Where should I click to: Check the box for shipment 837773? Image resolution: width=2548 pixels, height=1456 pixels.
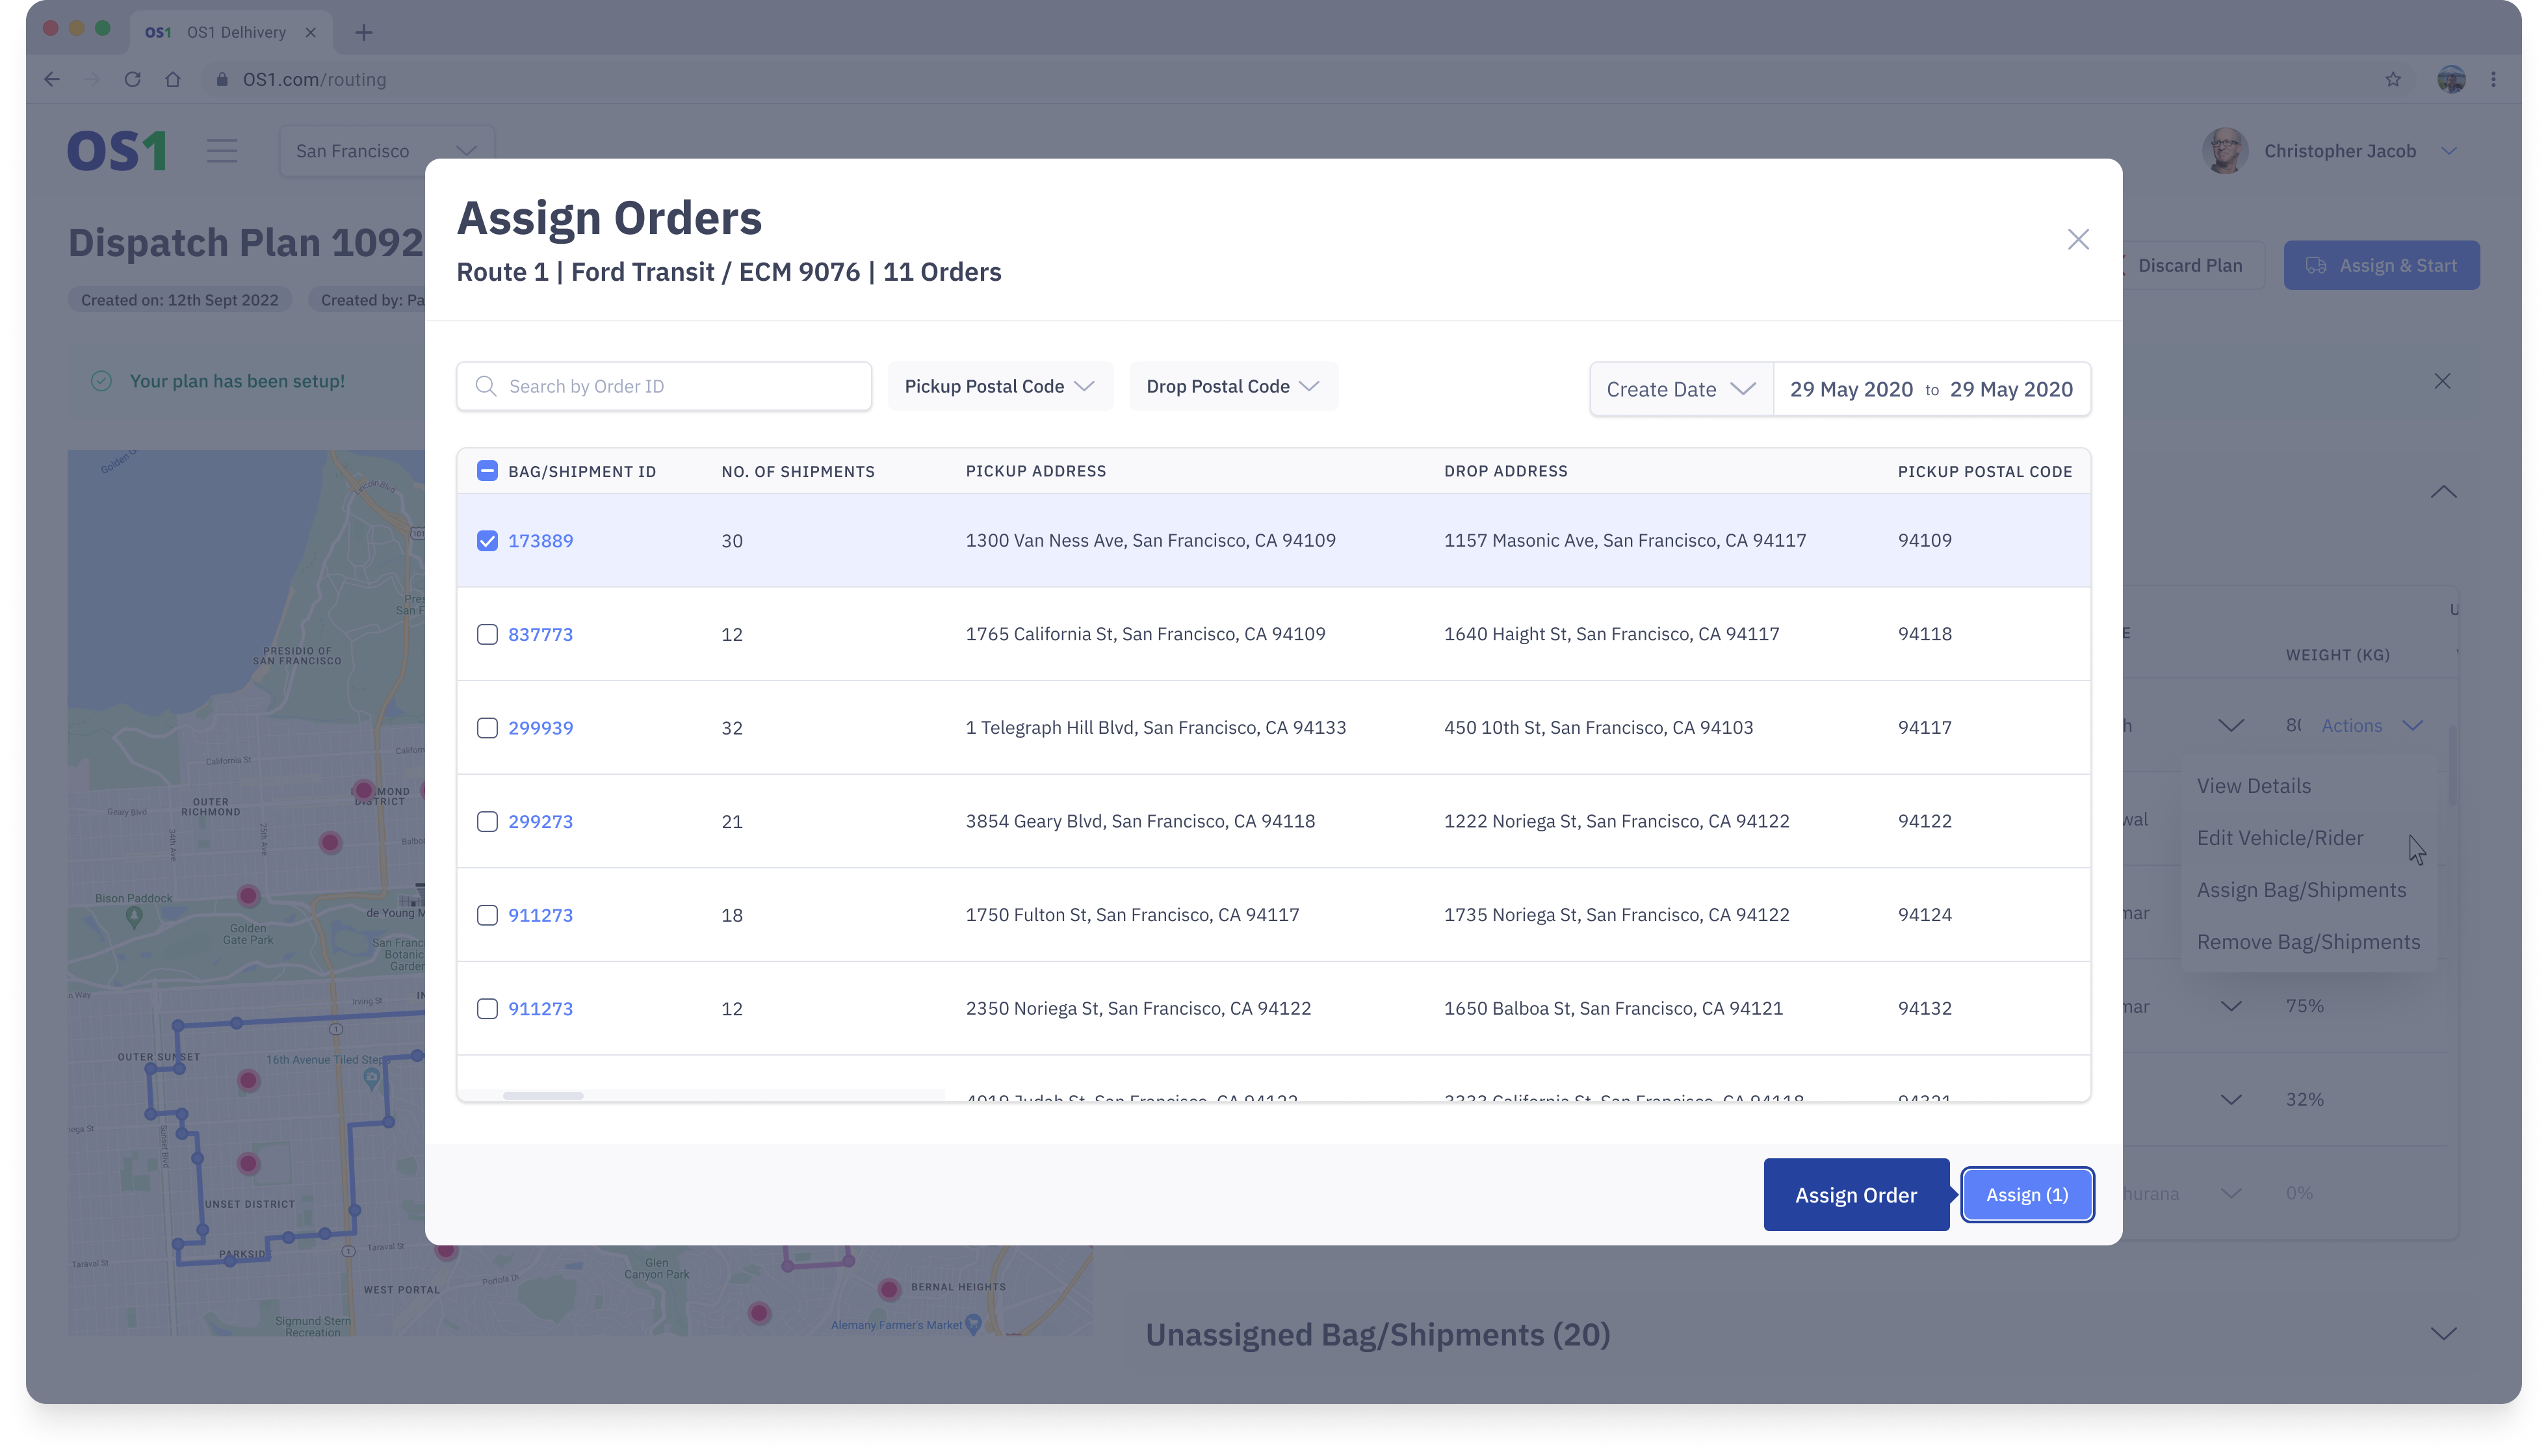pyautogui.click(x=487, y=634)
